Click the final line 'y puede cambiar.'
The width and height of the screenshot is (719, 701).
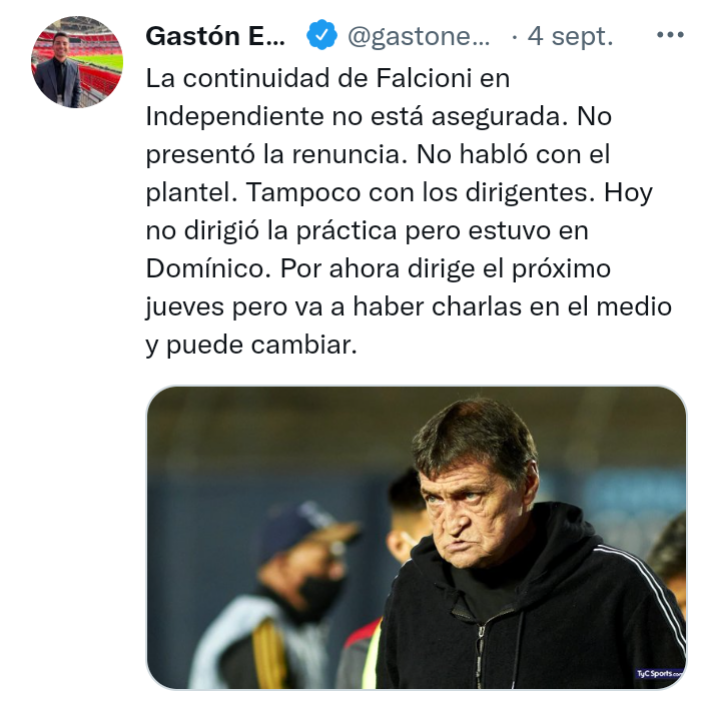tap(251, 346)
